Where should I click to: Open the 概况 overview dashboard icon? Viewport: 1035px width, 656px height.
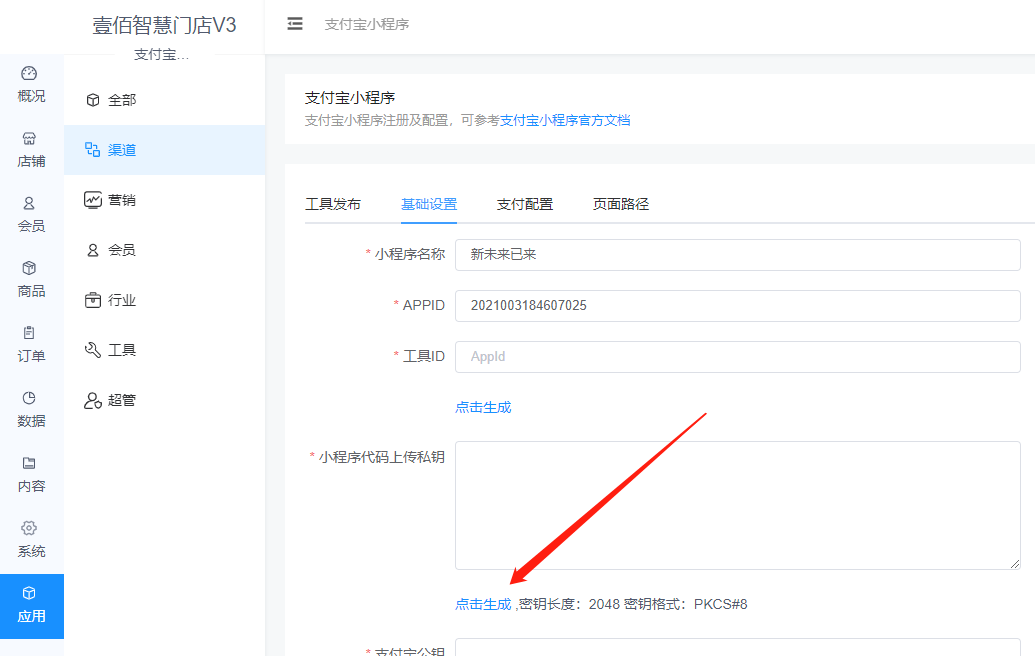click(x=29, y=73)
